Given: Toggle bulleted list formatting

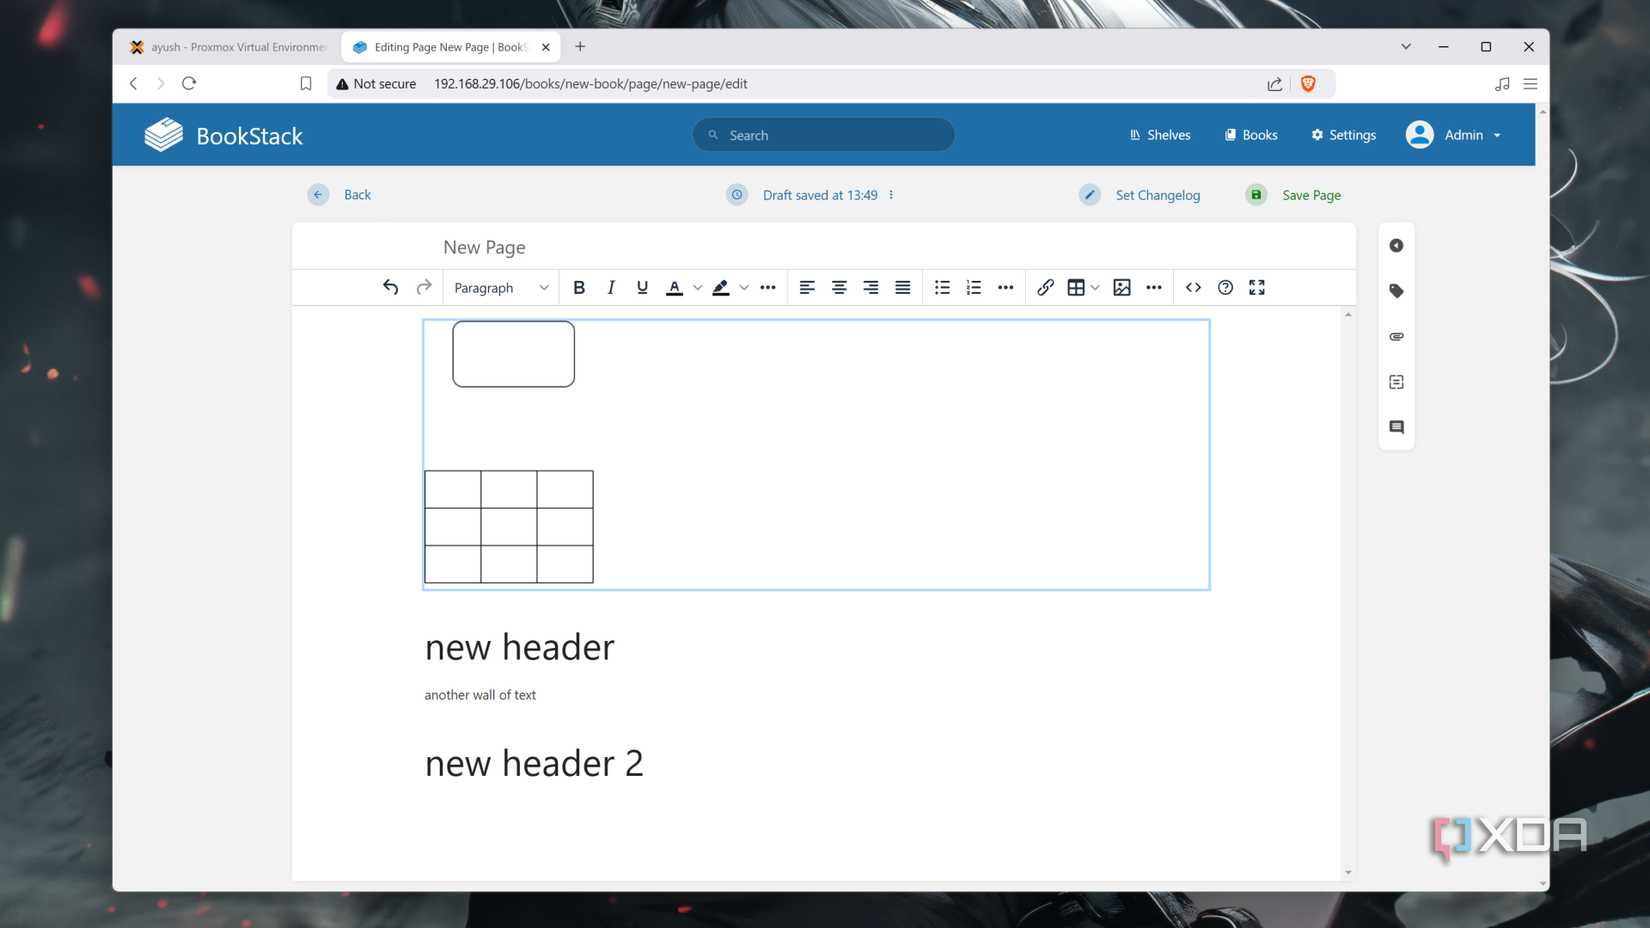Looking at the screenshot, I should coord(941,287).
